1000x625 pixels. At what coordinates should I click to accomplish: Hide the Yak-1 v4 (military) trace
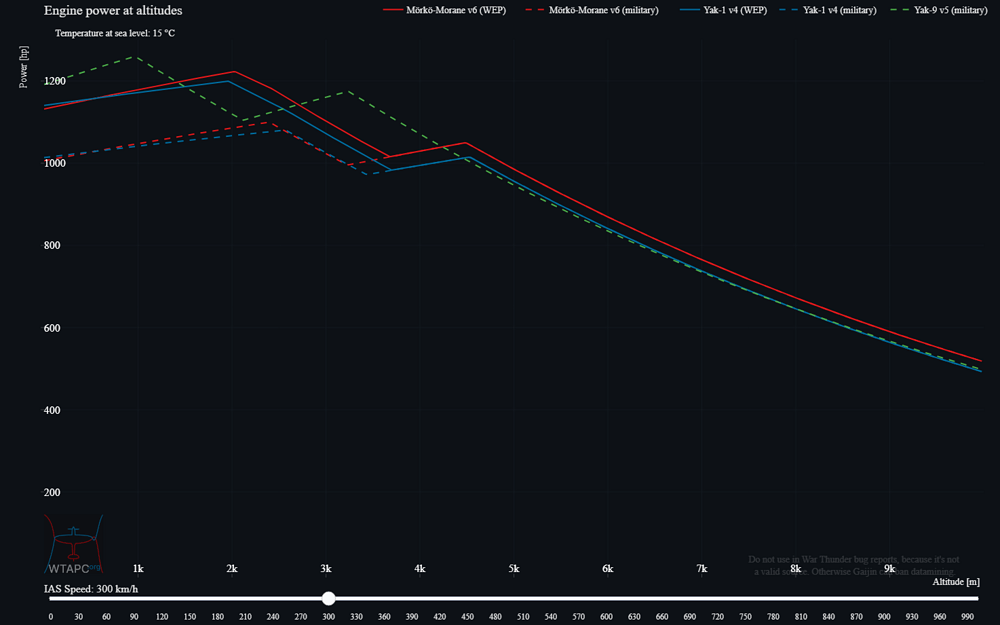coord(828,10)
